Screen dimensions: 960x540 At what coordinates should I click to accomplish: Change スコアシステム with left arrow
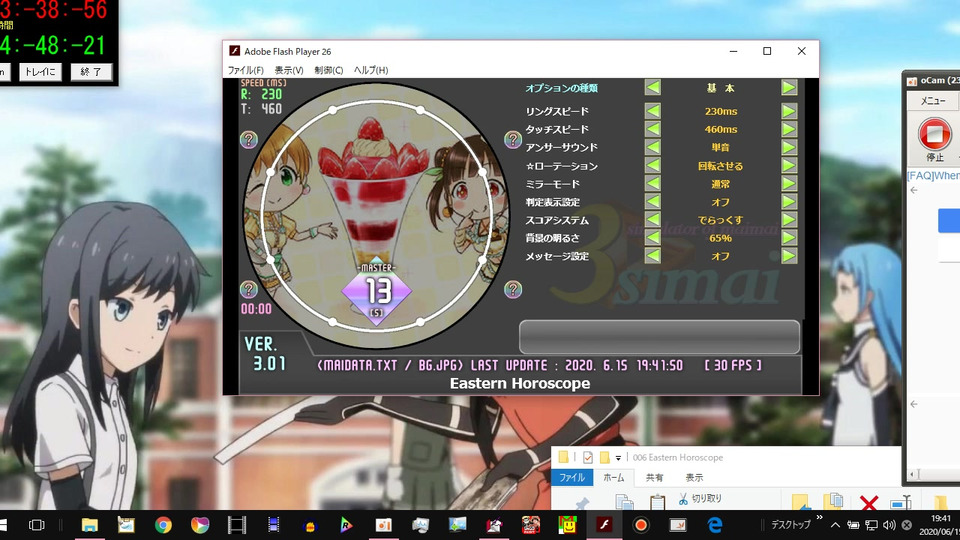(x=653, y=220)
